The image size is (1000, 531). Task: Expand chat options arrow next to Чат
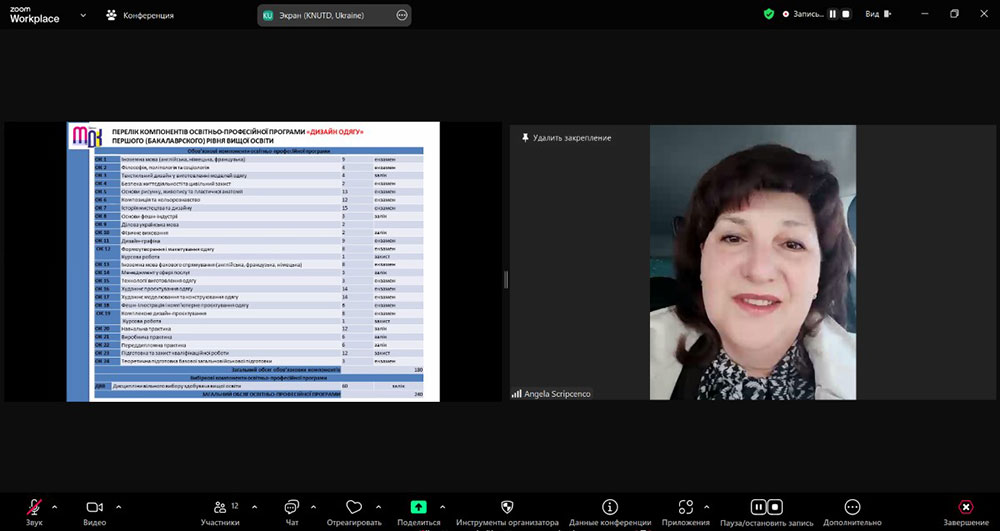313,507
